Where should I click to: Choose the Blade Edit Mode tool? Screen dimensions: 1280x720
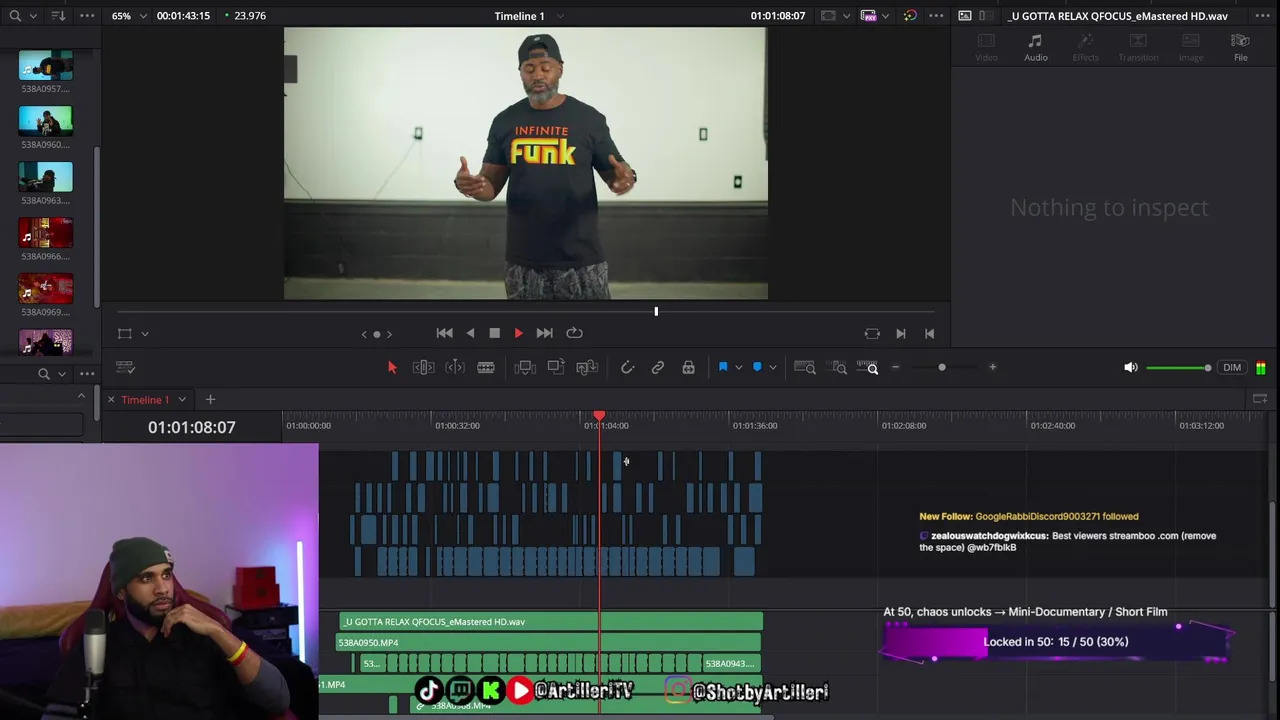[486, 368]
